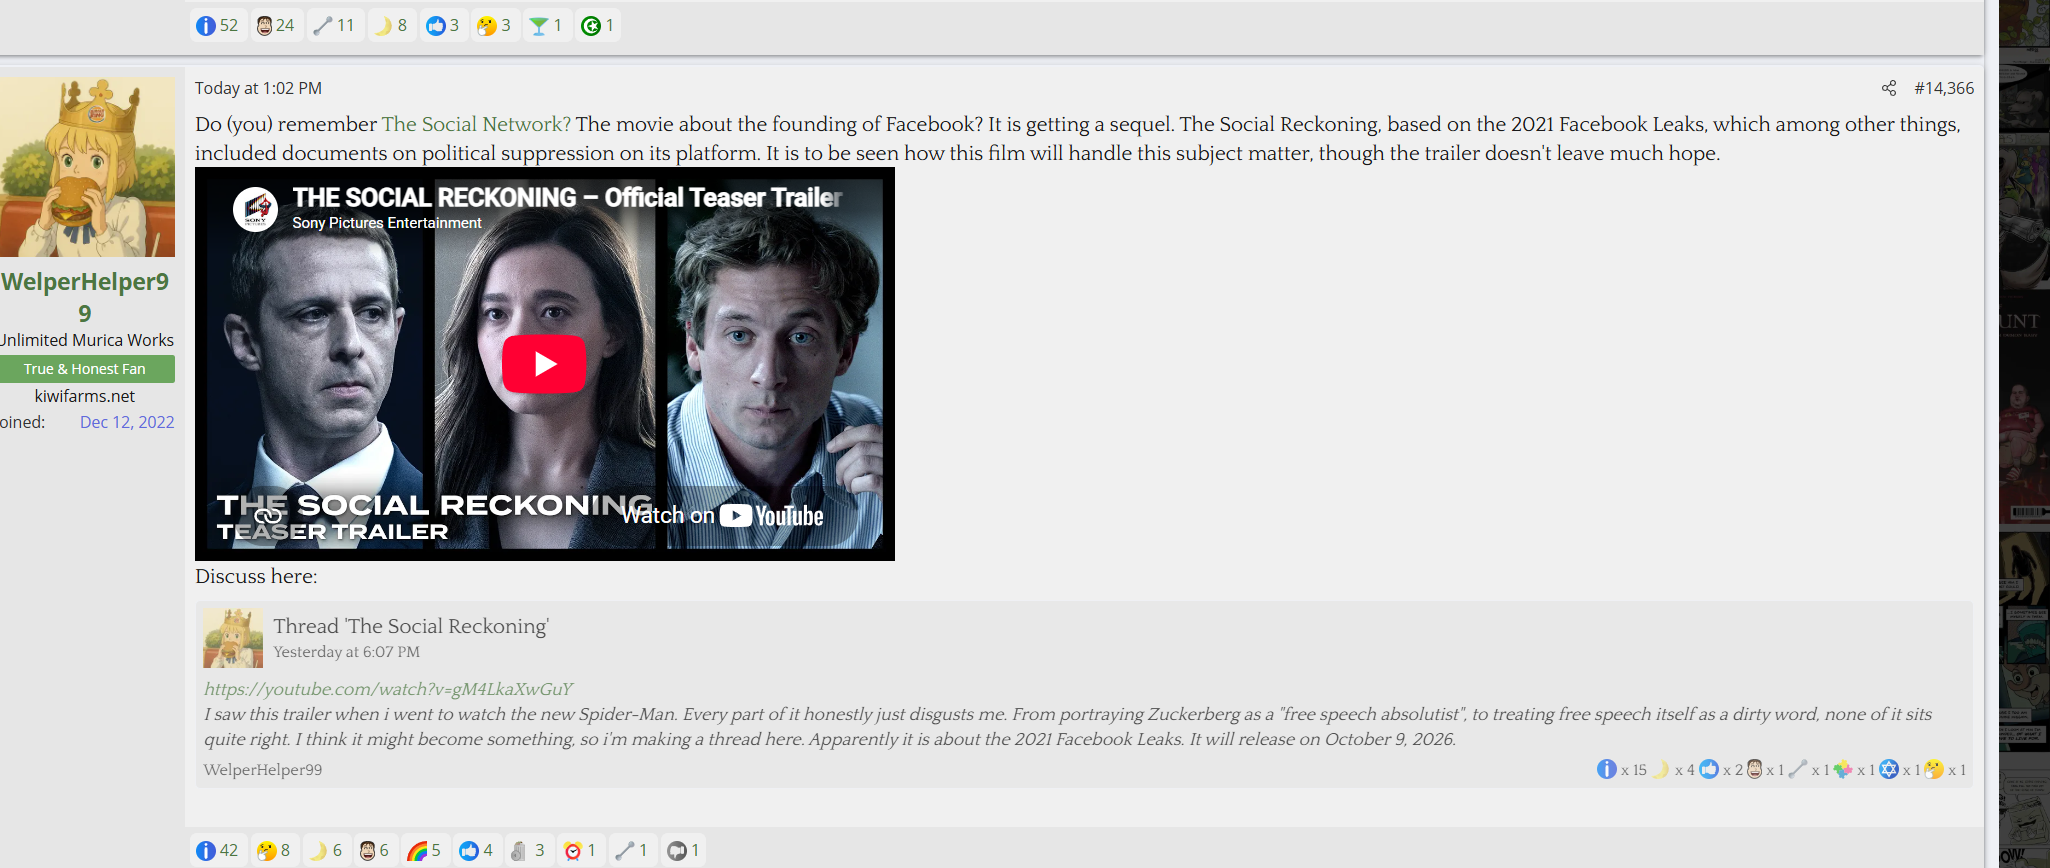This screenshot has height=868, width=2050.
Task: Share post #14,366 via share icon
Action: click(1889, 88)
